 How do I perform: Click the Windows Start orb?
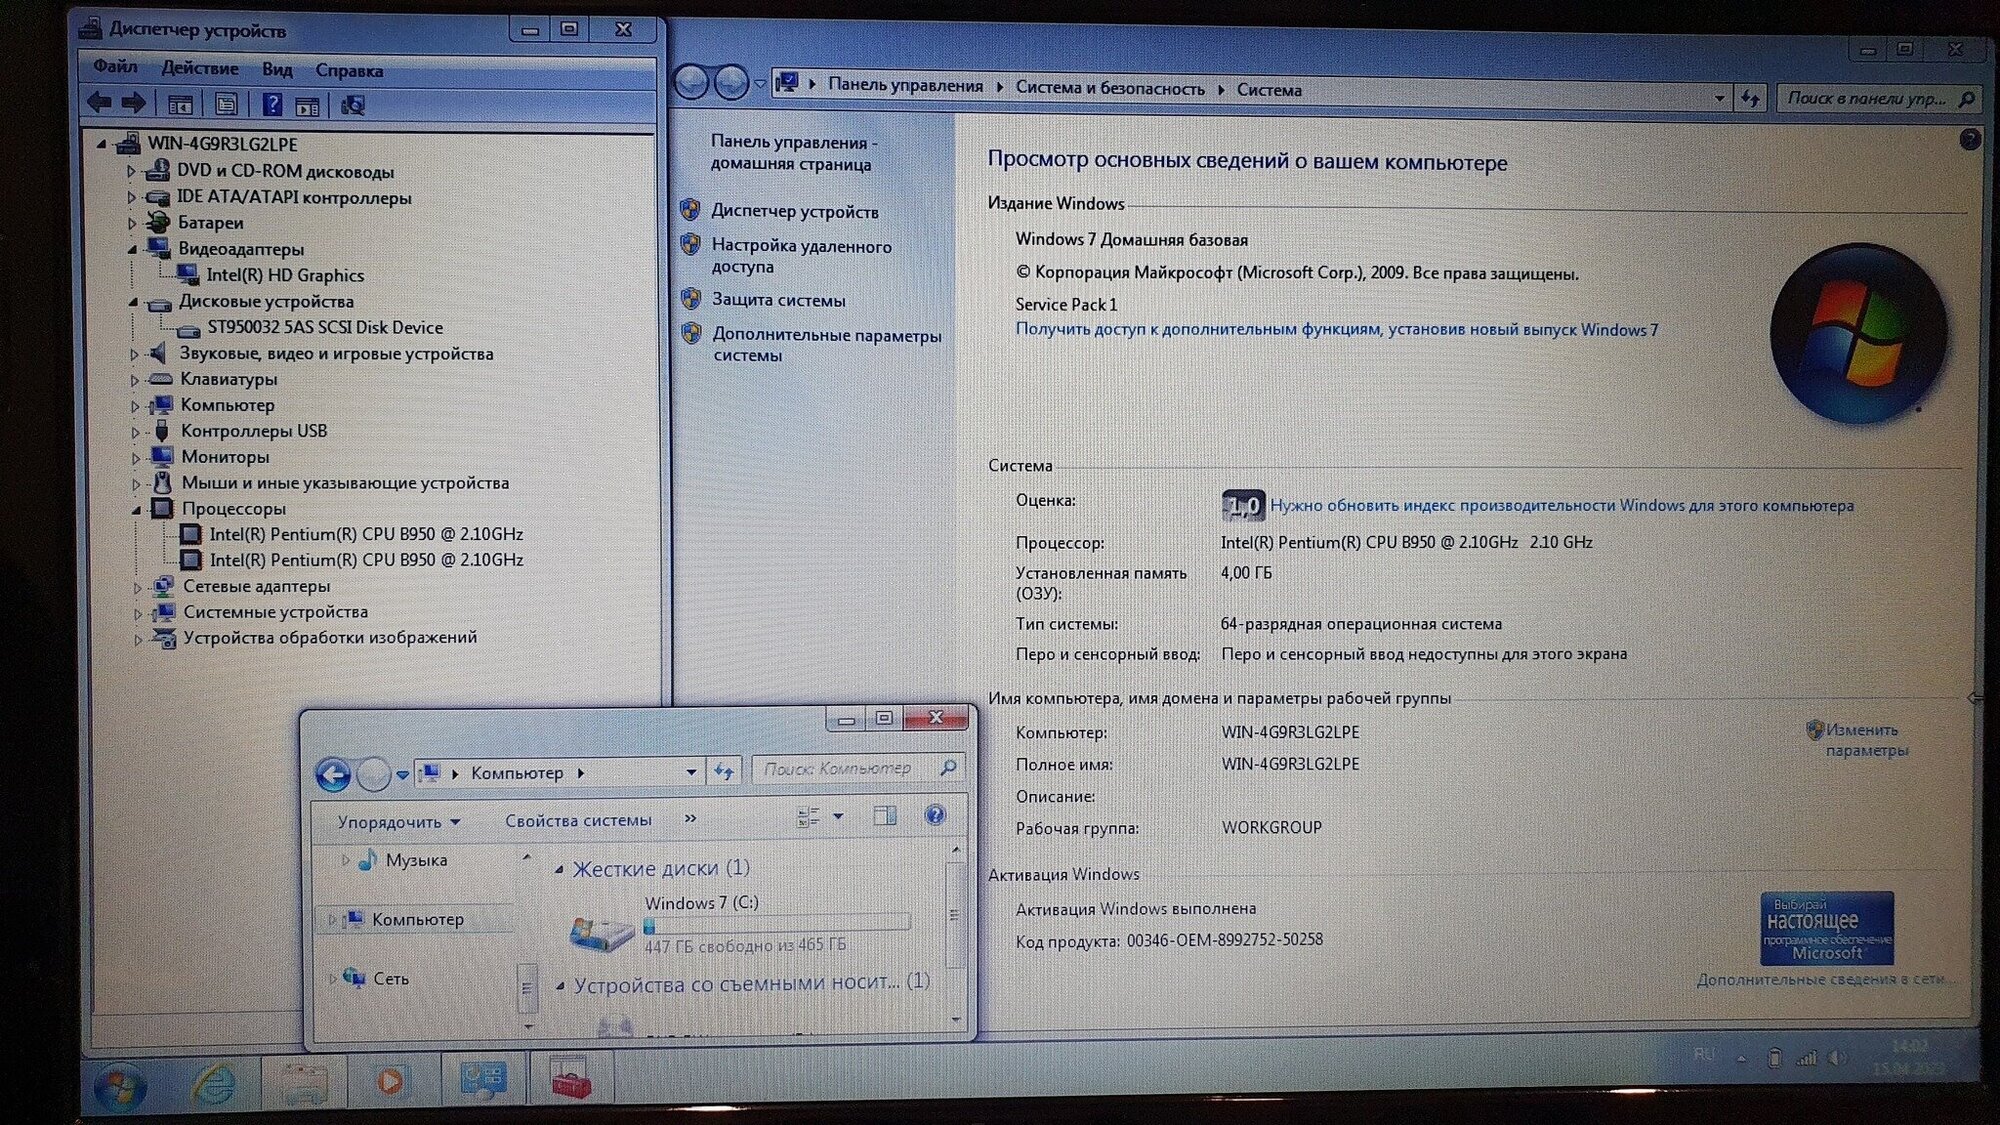119,1087
